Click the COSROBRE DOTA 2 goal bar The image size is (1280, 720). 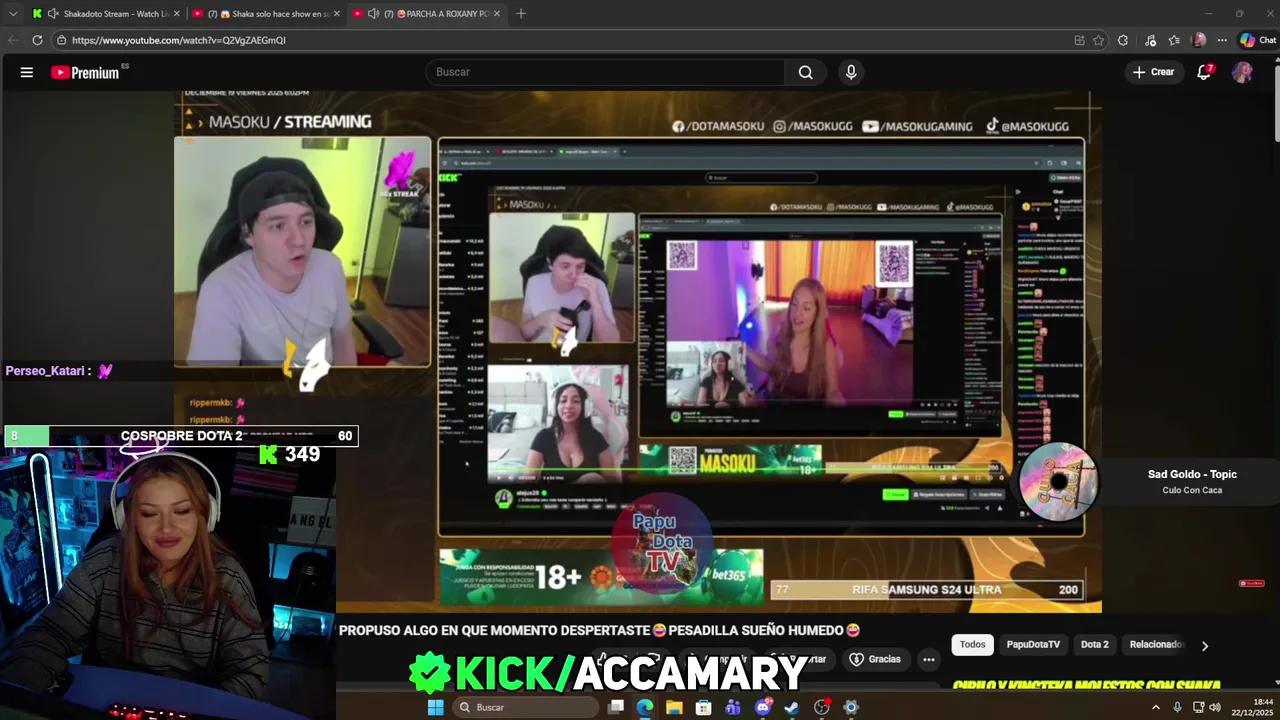click(x=181, y=436)
